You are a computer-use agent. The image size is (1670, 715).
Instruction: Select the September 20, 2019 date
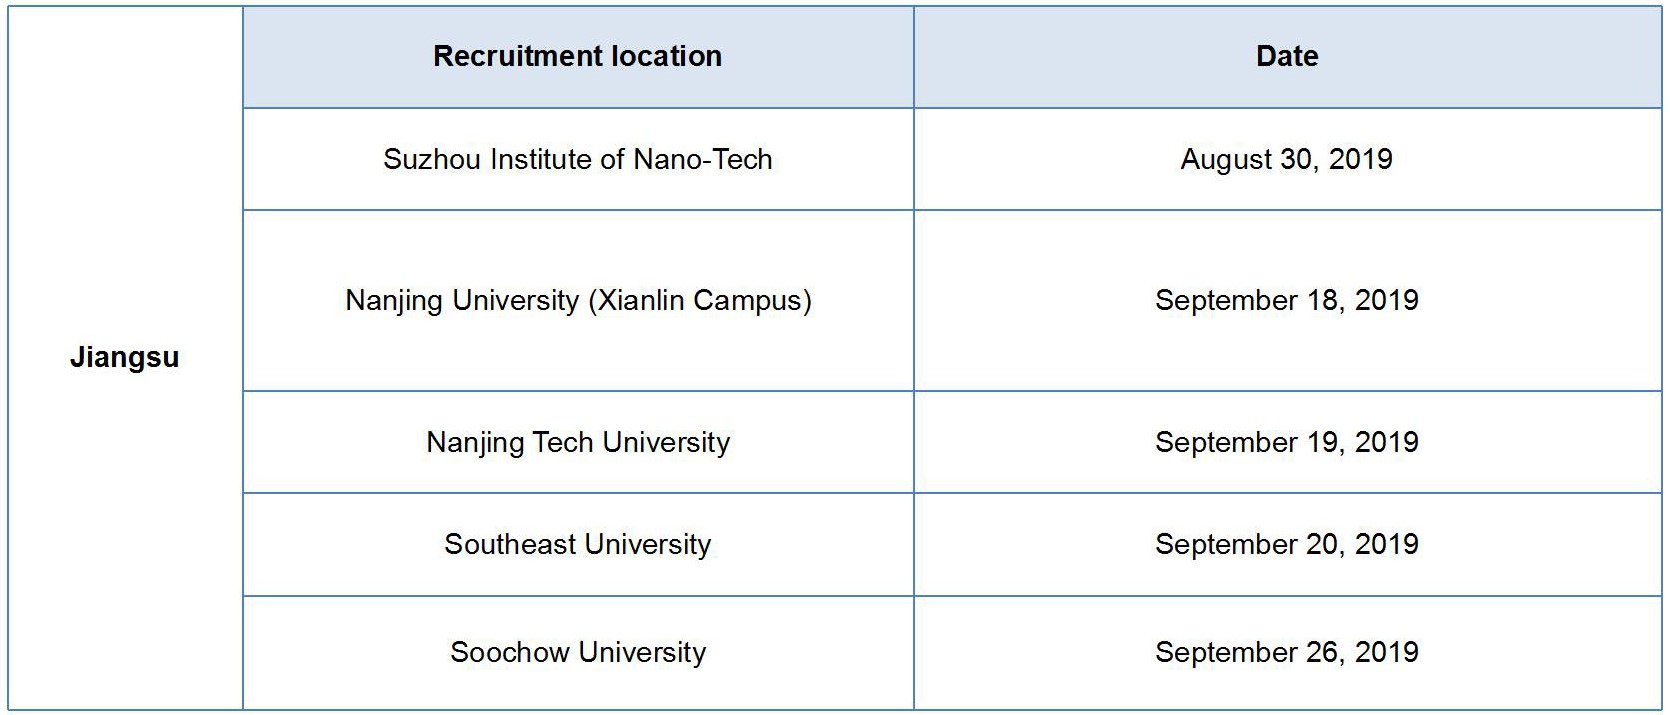click(1287, 545)
